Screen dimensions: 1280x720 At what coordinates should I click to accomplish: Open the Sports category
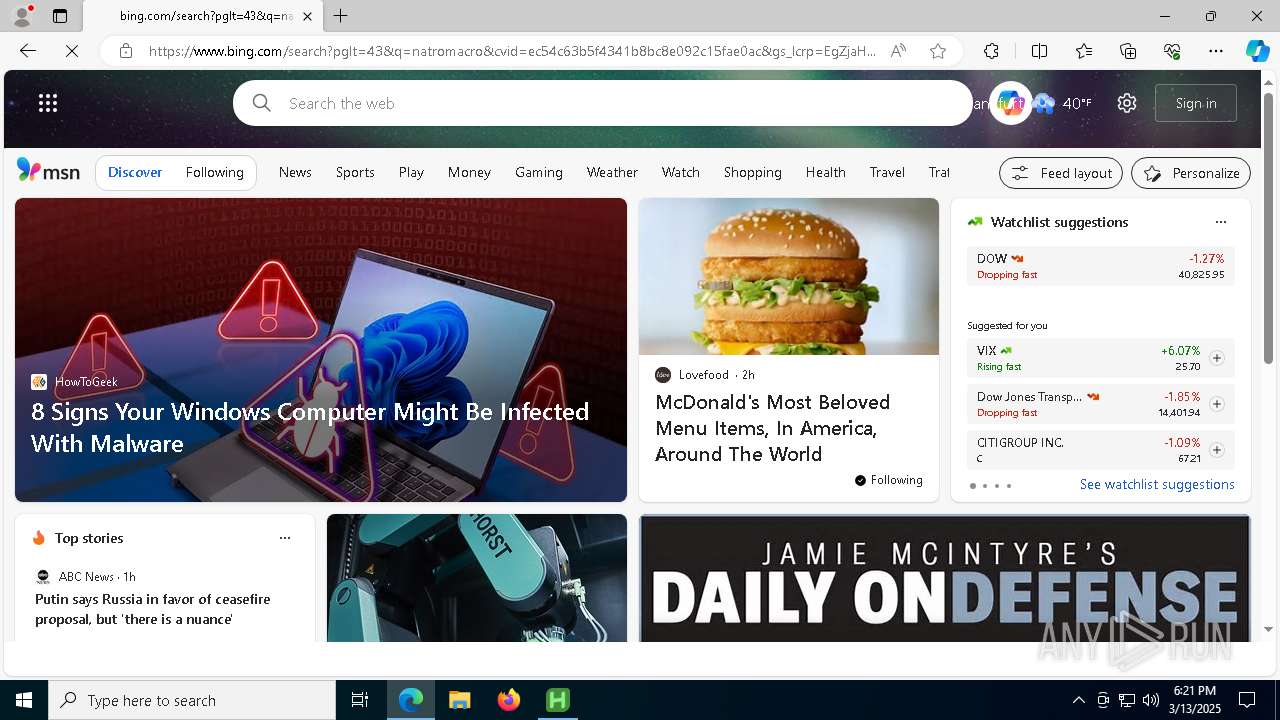coord(355,172)
